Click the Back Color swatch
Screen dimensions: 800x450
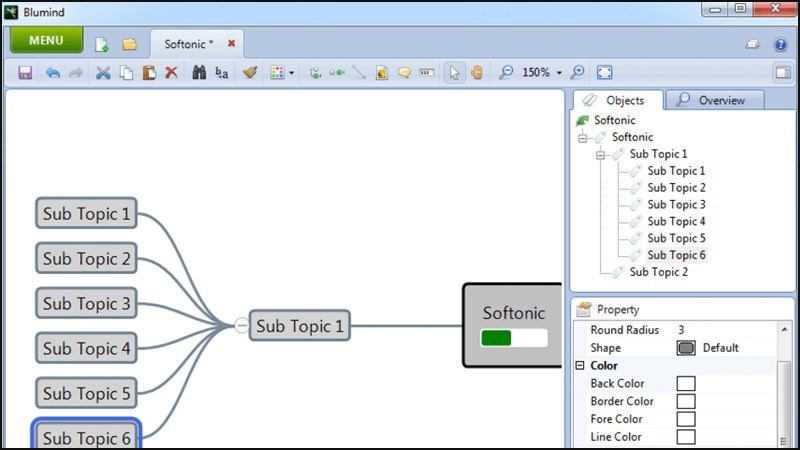click(x=686, y=384)
